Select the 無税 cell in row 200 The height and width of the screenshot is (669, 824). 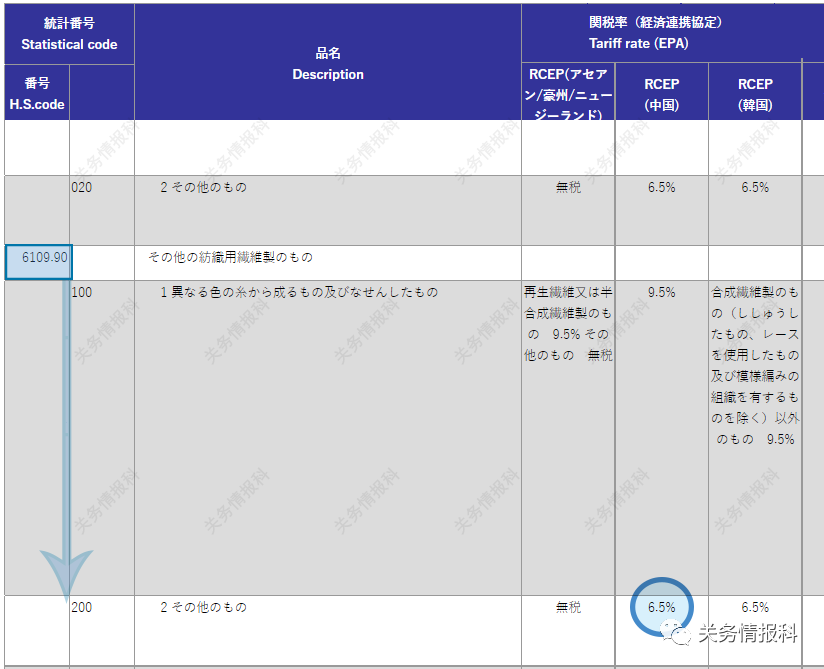(x=568, y=607)
